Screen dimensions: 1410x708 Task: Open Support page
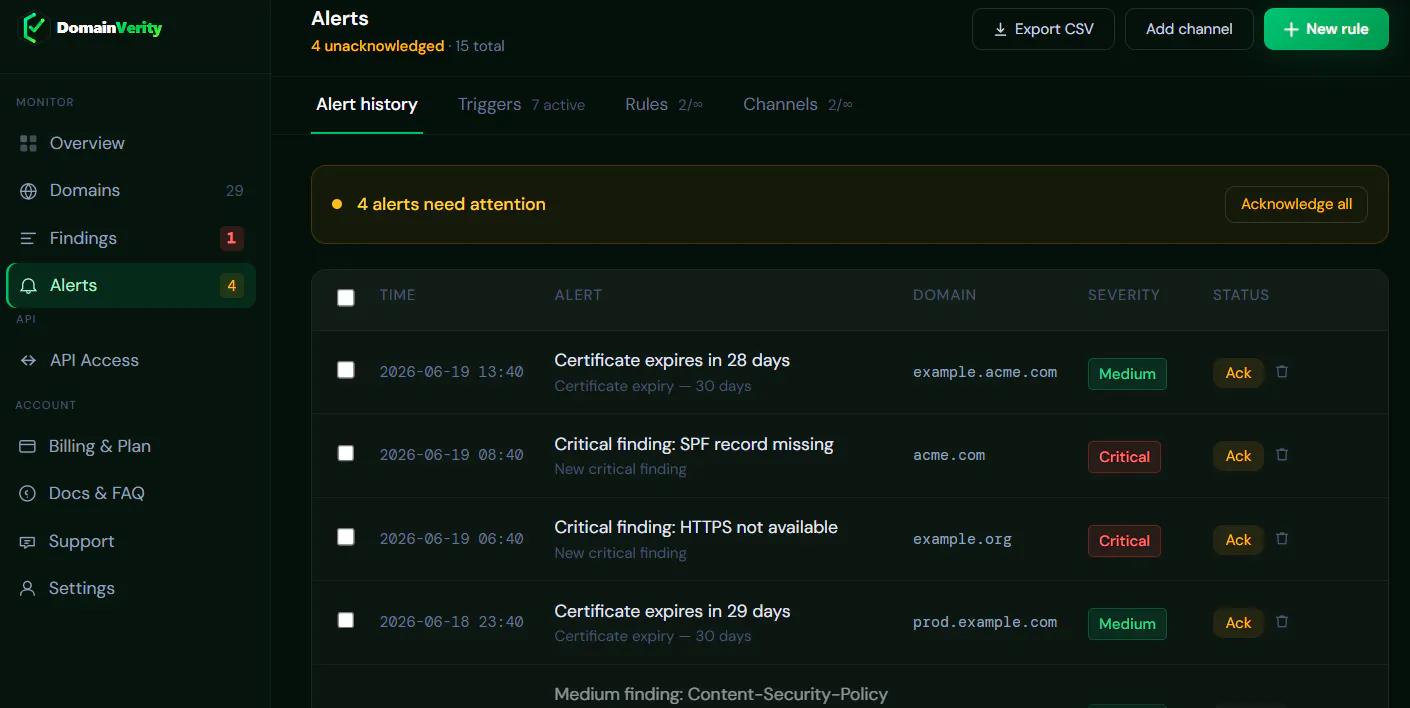[131, 542]
